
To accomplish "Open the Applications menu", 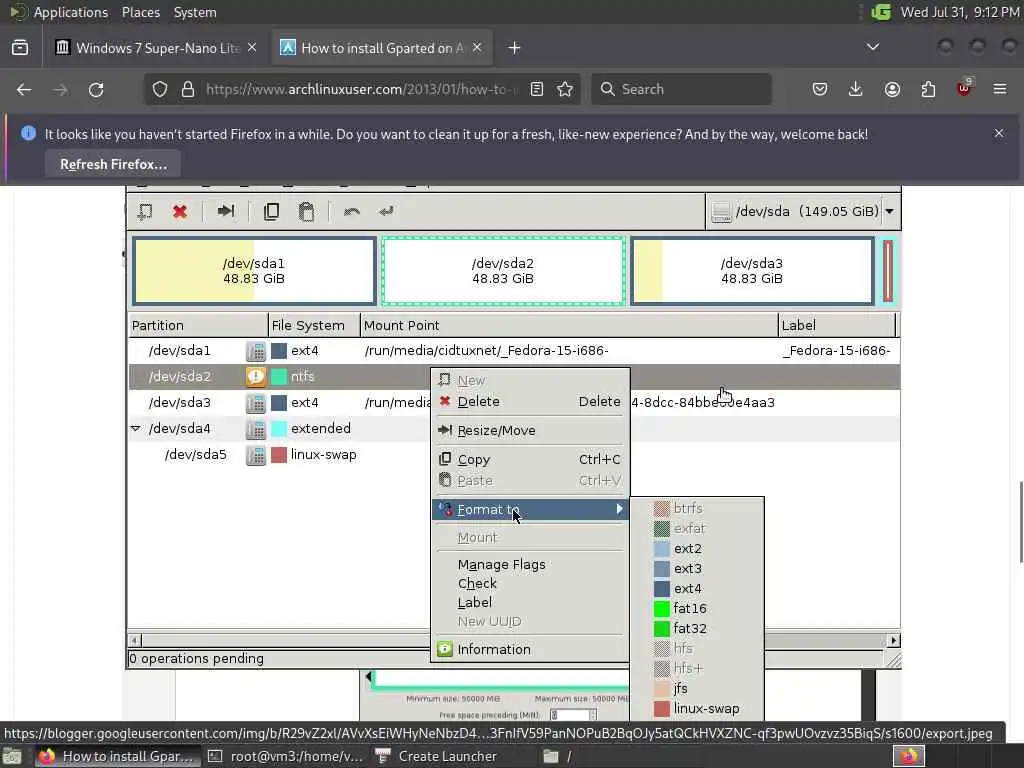I will pos(71,12).
